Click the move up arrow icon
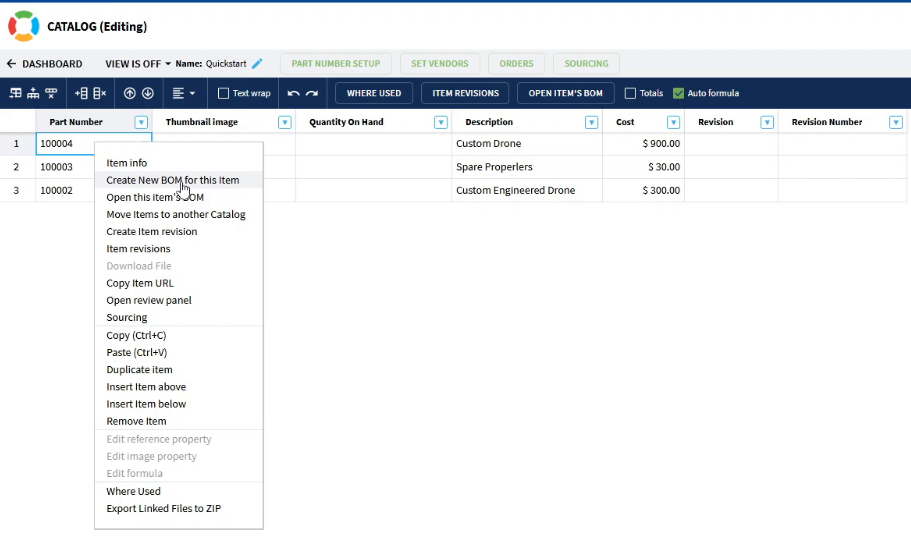 [x=130, y=93]
